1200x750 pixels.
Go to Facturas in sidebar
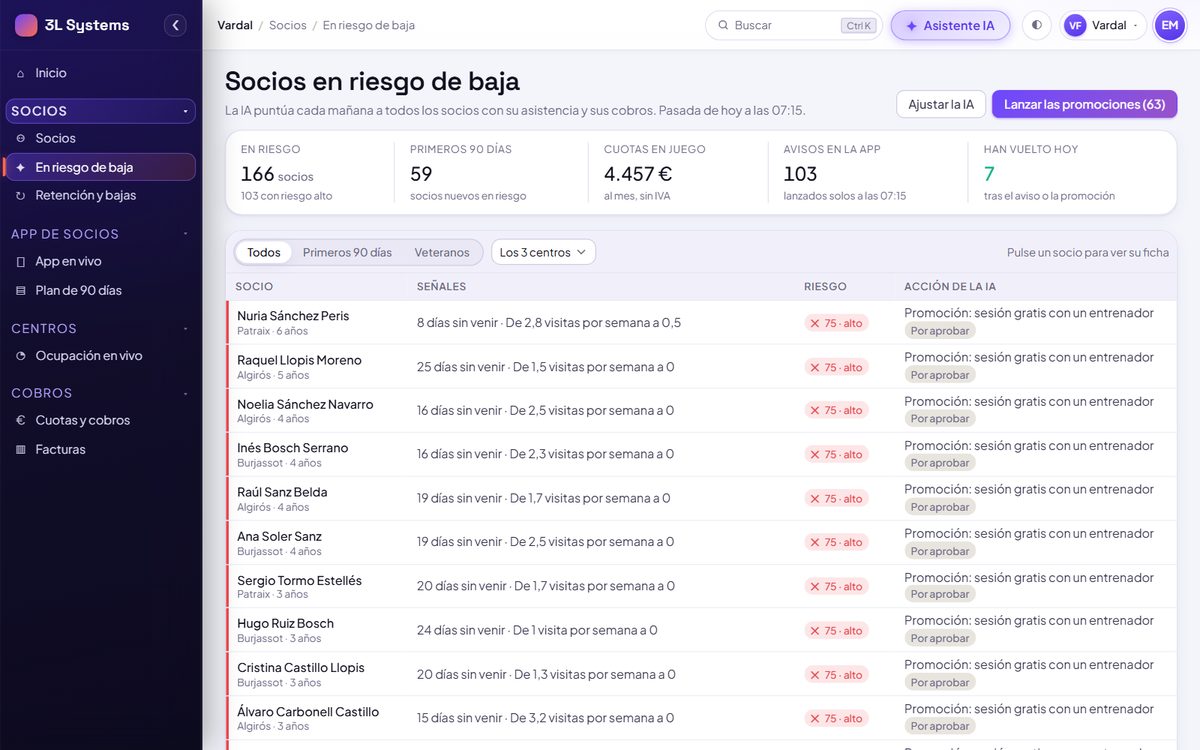click(100, 450)
